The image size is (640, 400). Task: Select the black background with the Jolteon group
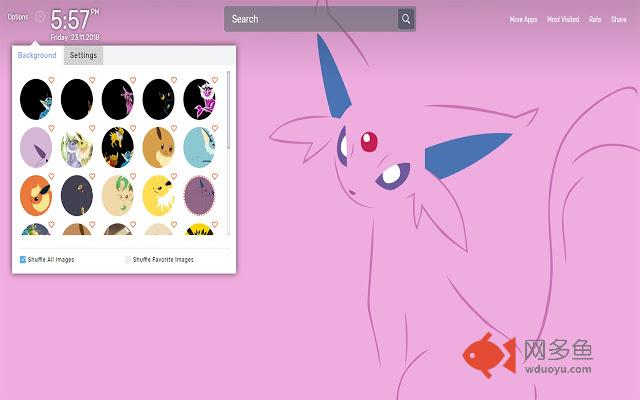[x=118, y=147]
